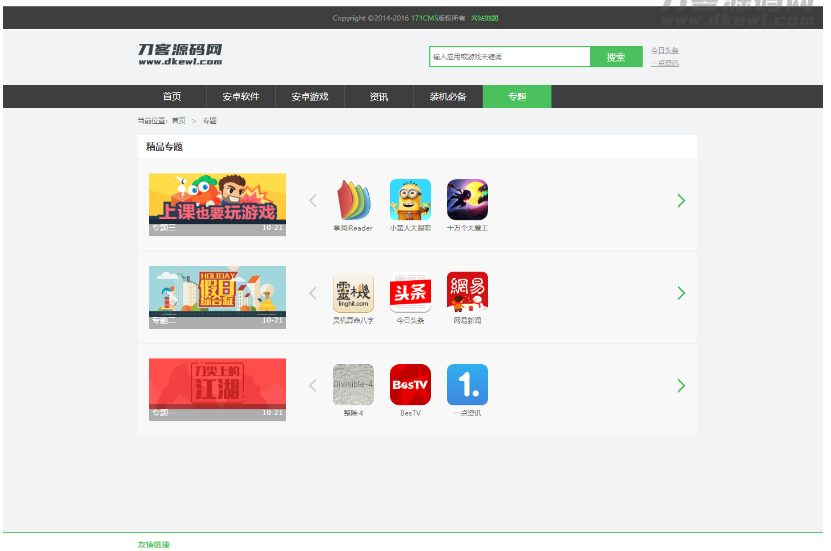The image size is (831, 551).
Task: Switch to the 安卓游戏 navigation tab
Action: 310,97
